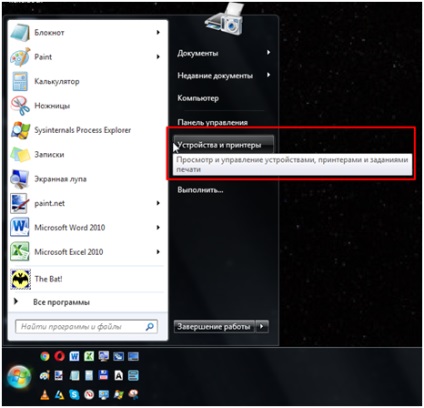Viewport: 424px width, 408px height.
Task: Focus the Найти программы и файлы search box
Action: tap(86, 327)
